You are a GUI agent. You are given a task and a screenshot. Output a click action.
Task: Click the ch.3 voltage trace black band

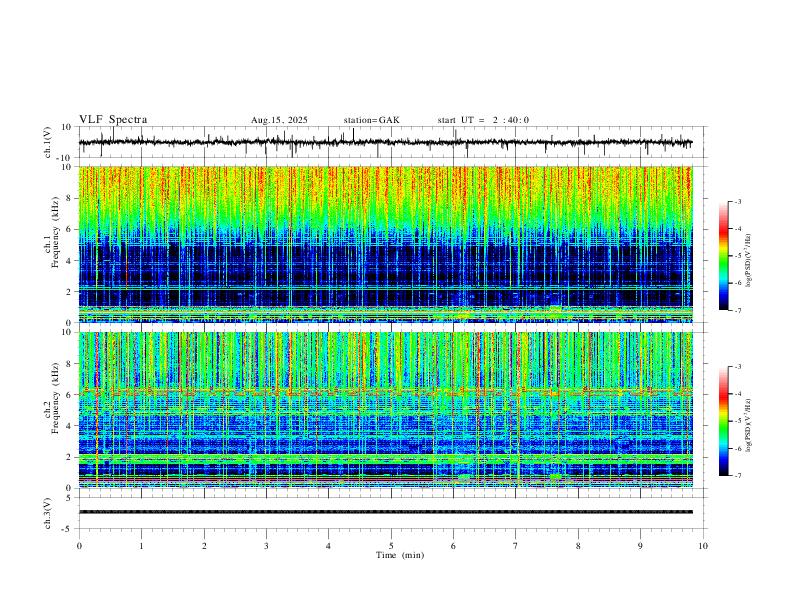[385, 512]
